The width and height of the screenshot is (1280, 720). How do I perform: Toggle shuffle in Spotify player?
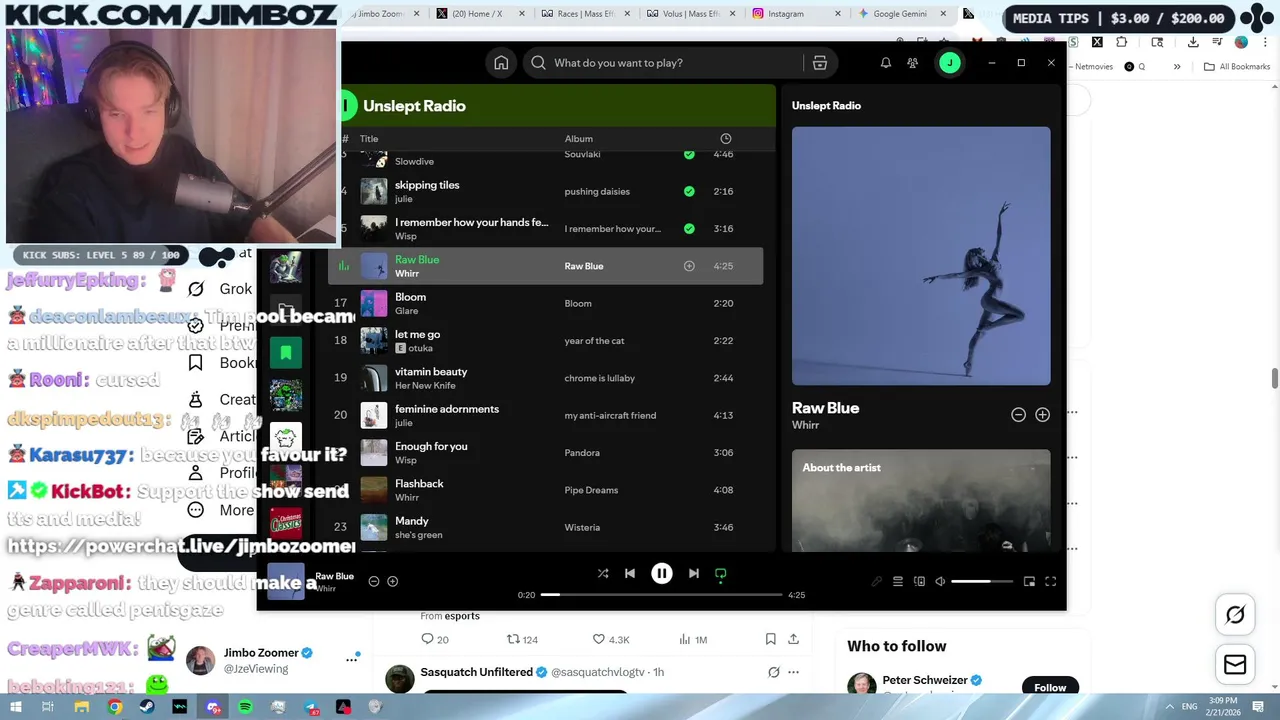(603, 573)
